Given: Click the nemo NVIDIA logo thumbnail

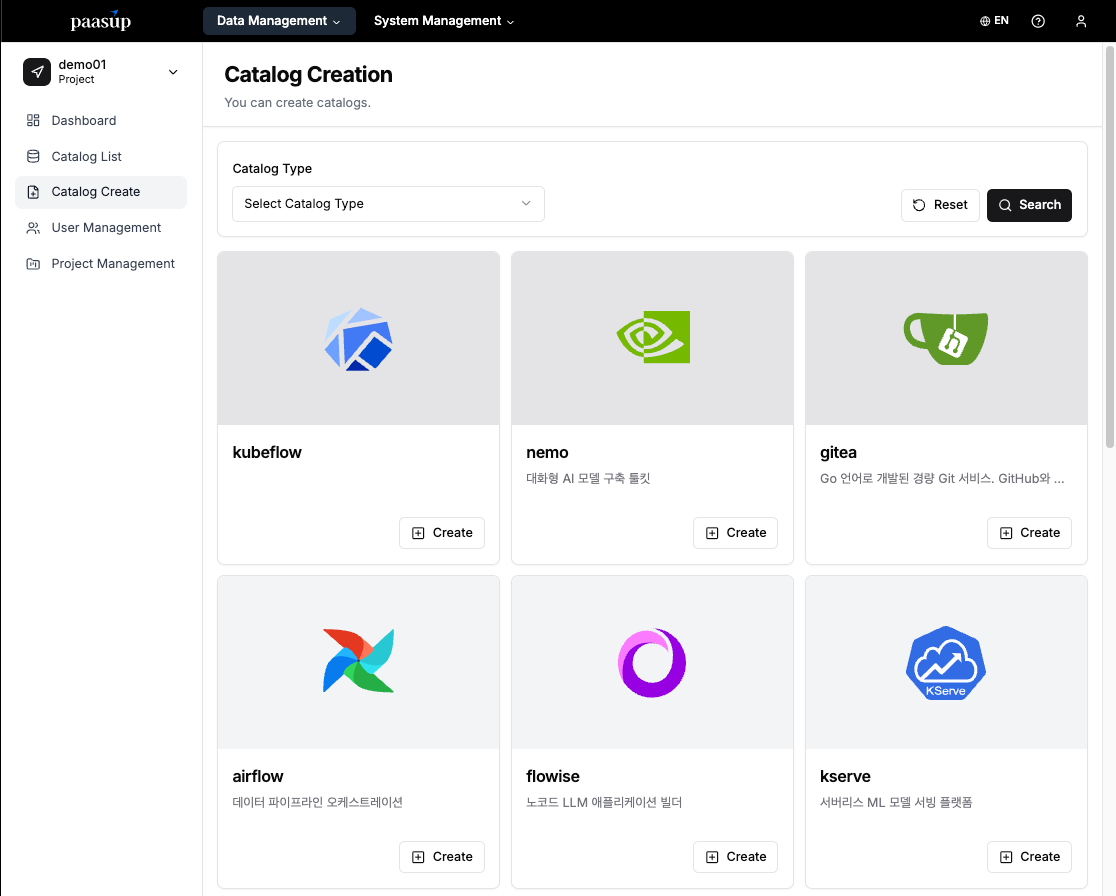Looking at the screenshot, I should pyautogui.click(x=653, y=337).
